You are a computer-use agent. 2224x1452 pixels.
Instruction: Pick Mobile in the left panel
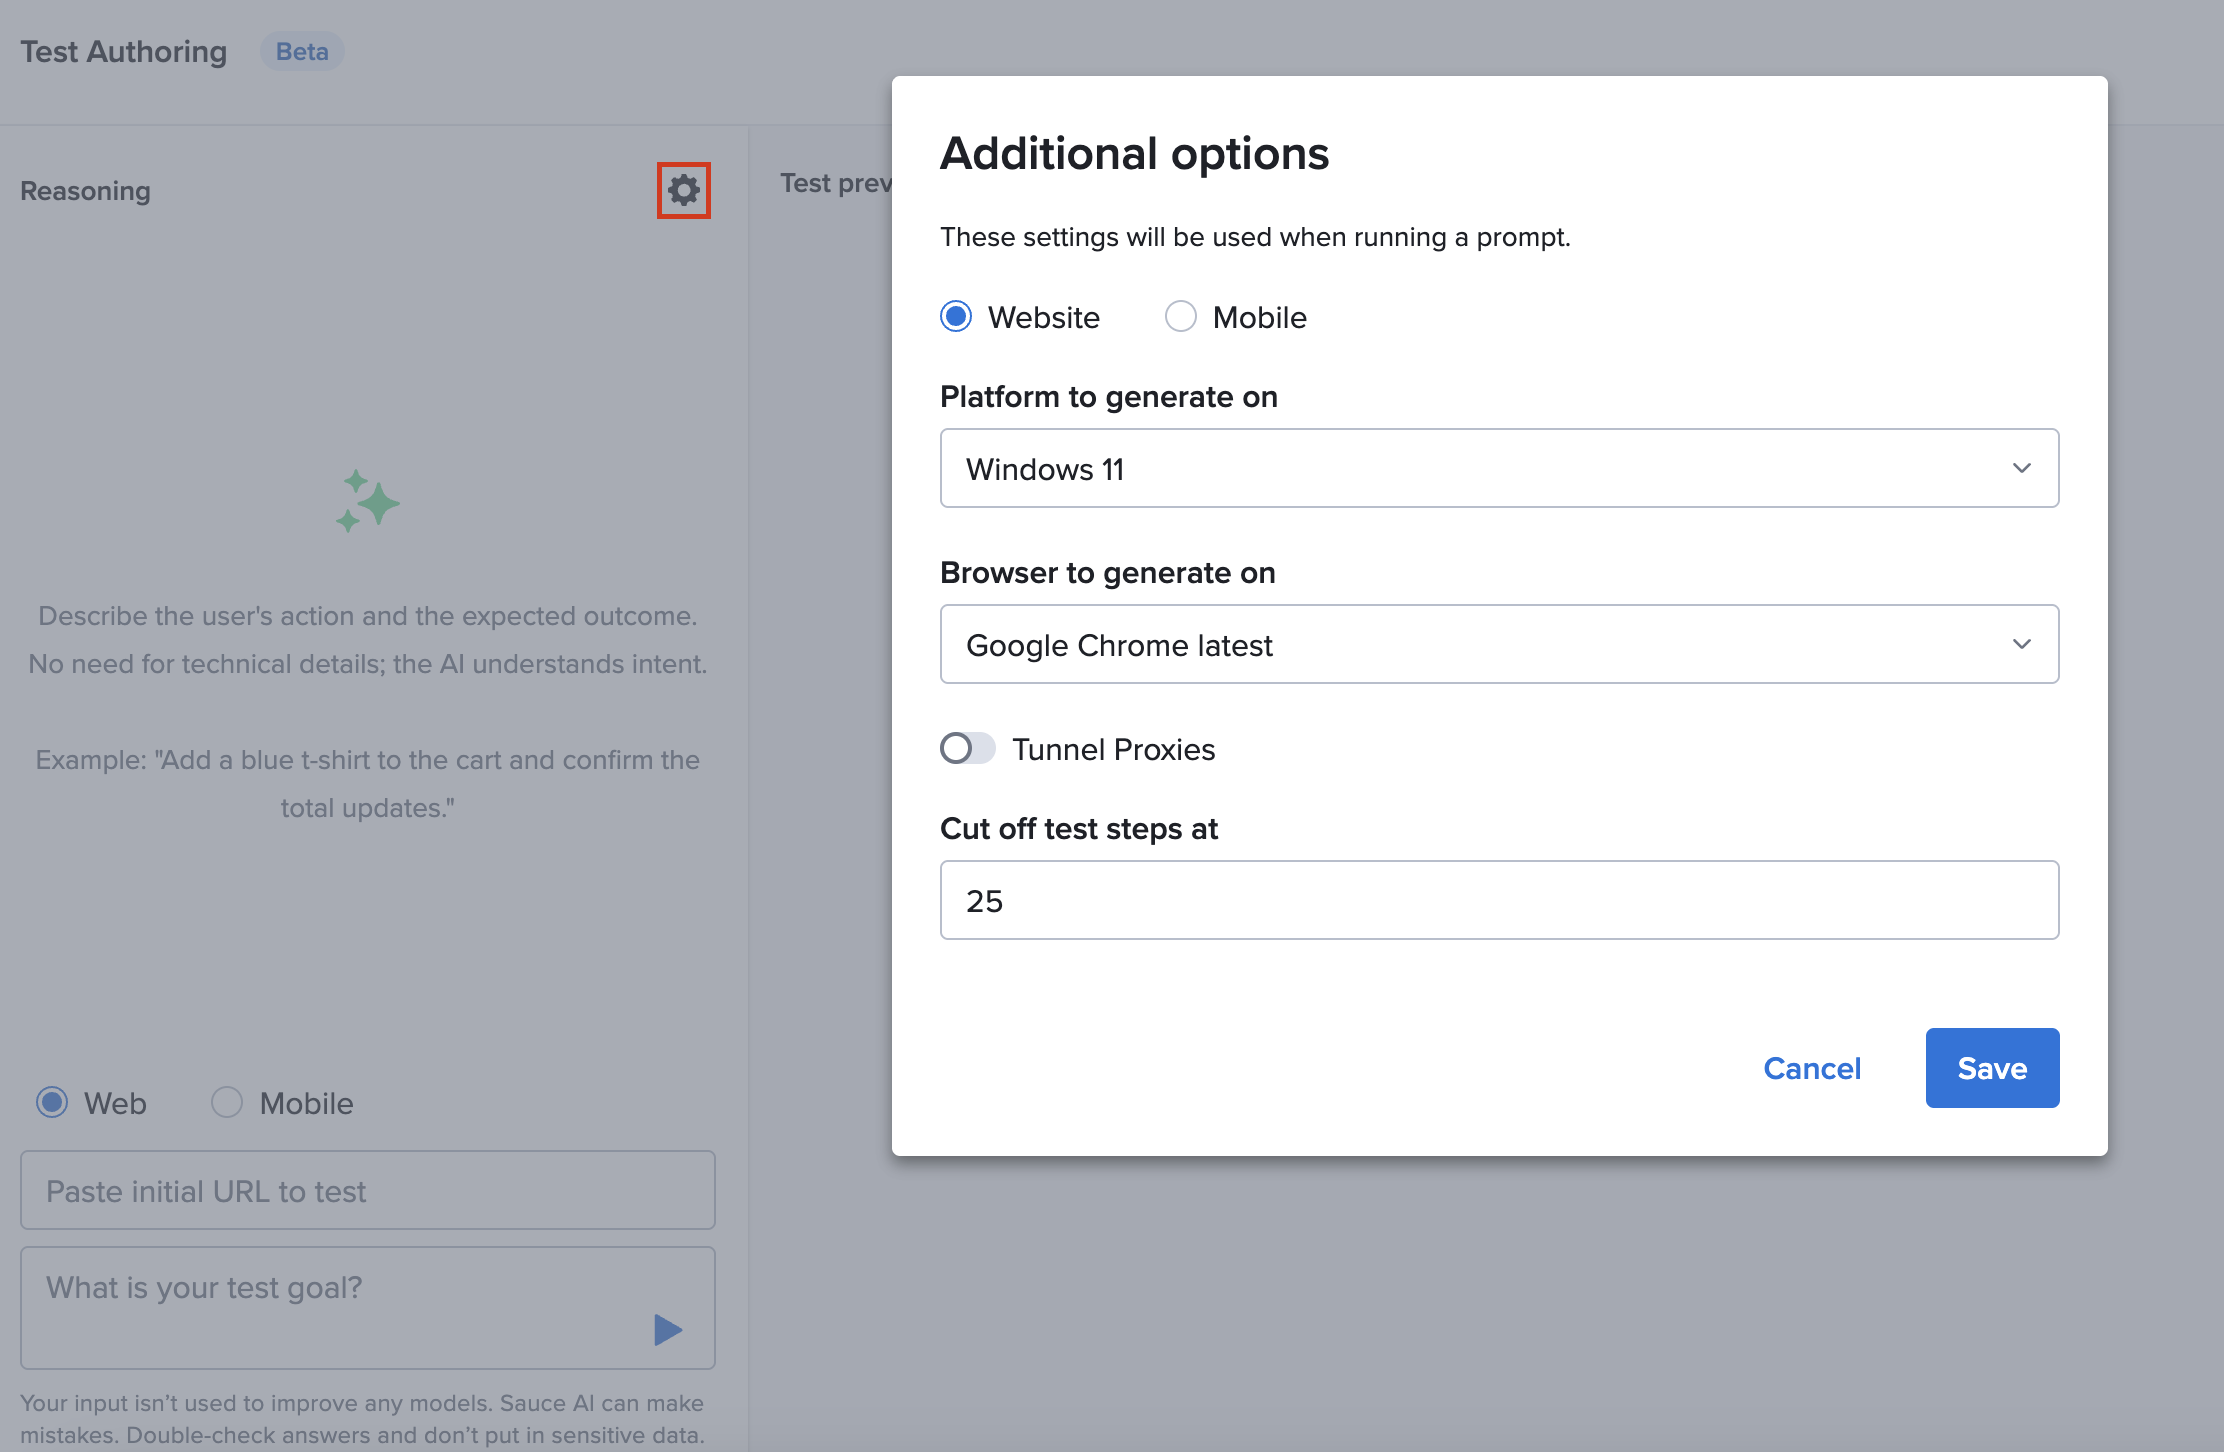(x=227, y=1103)
